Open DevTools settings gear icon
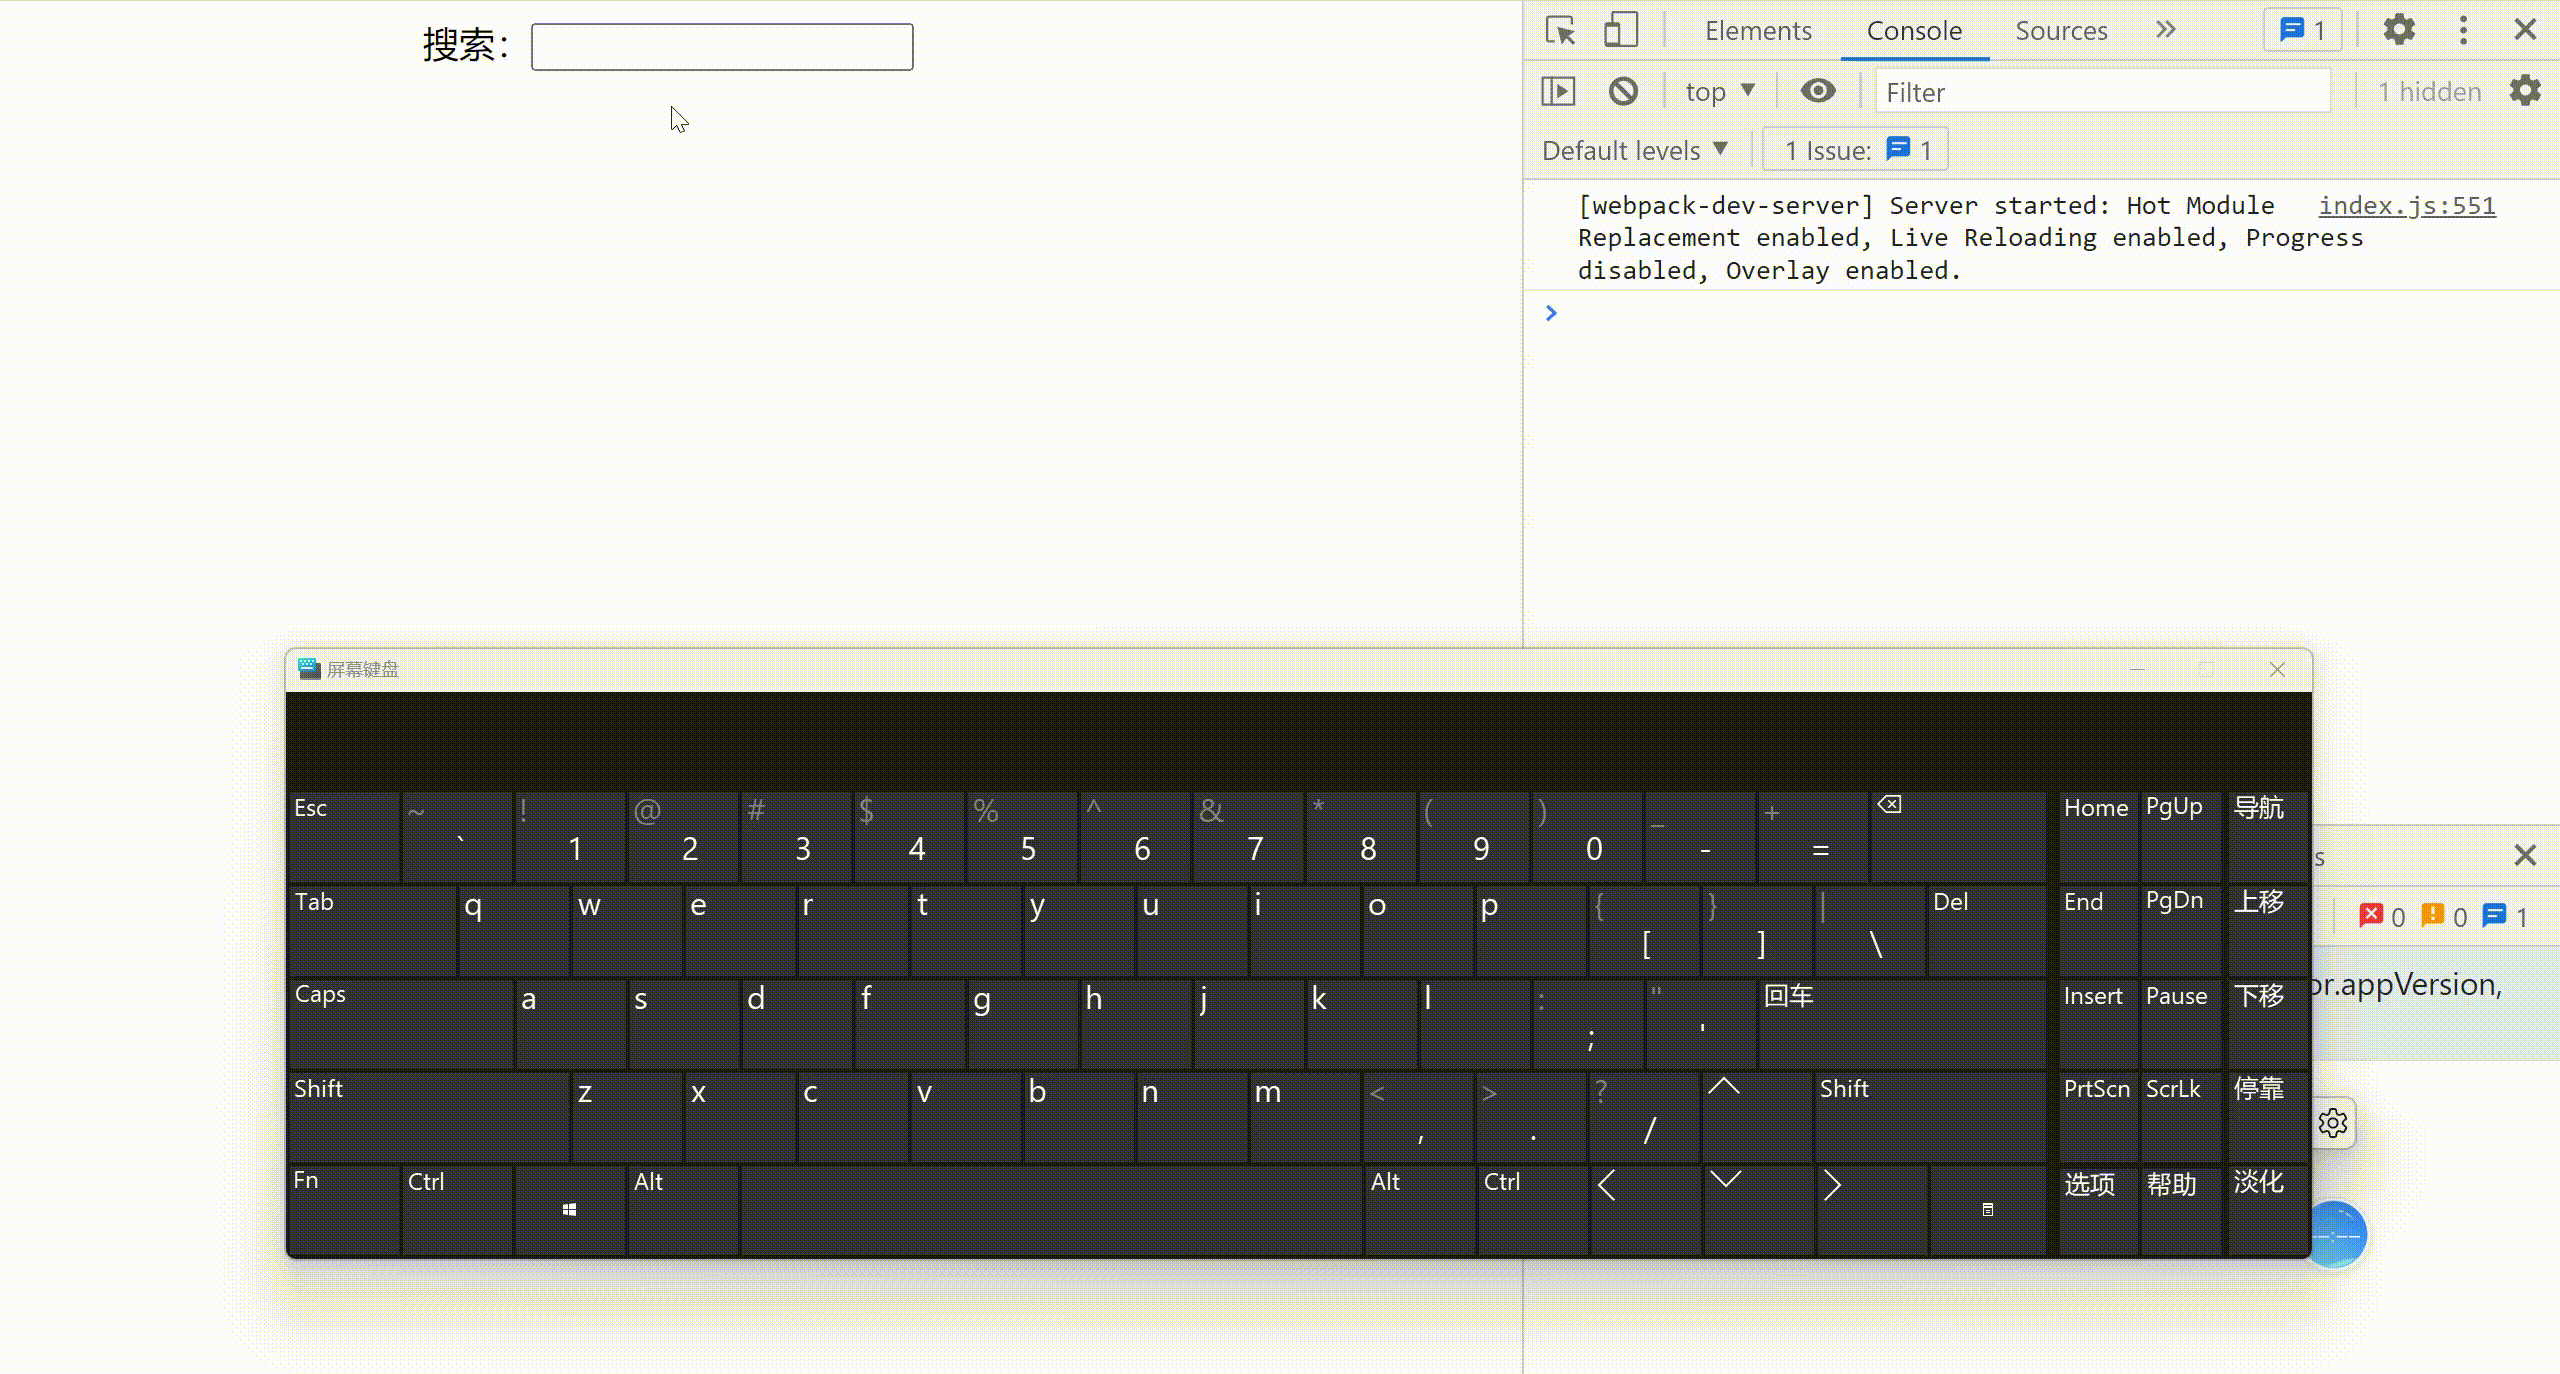The image size is (2560, 1374). 2399,30
